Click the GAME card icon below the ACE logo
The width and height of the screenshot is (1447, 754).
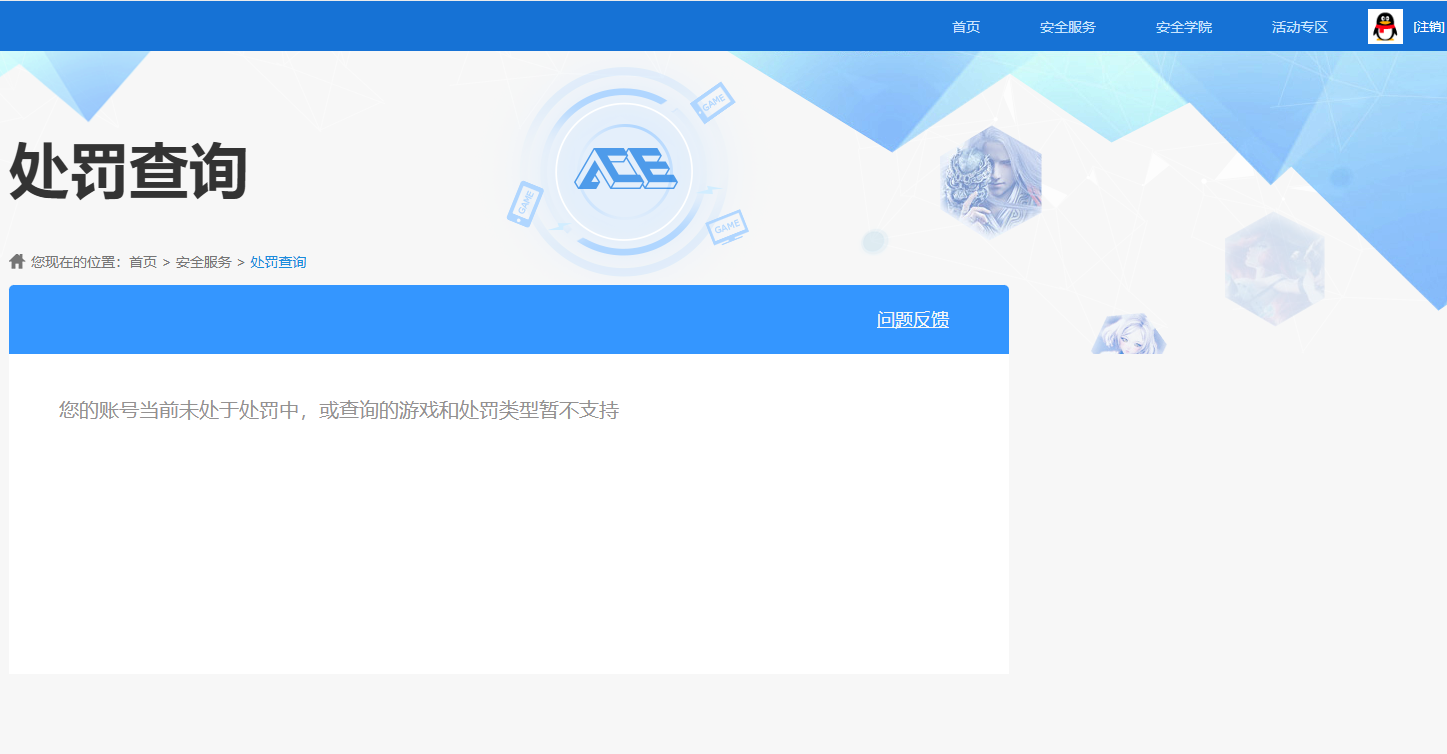(725, 225)
